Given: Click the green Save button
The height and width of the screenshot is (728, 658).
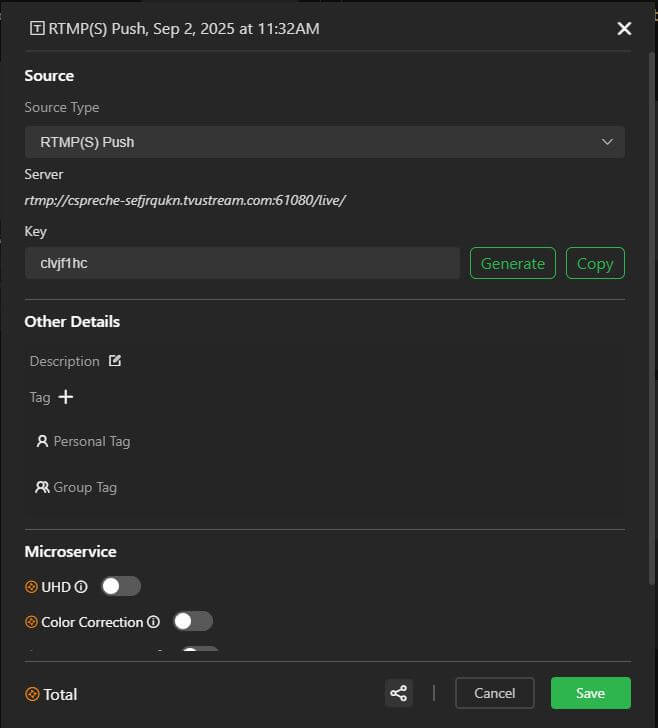Looking at the screenshot, I should (590, 693).
